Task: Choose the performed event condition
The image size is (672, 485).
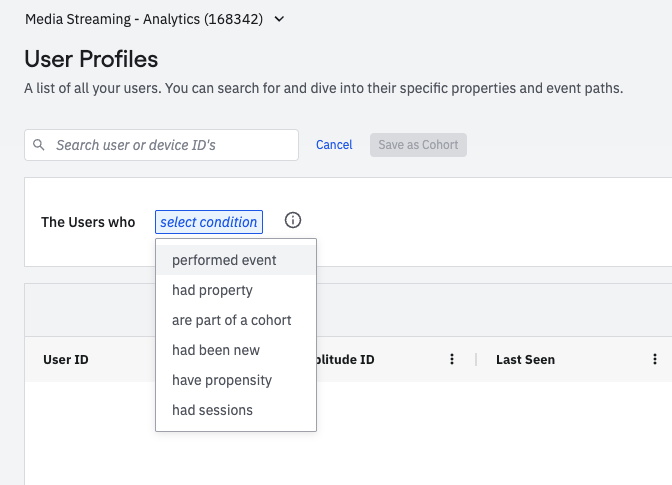Action: point(224,260)
